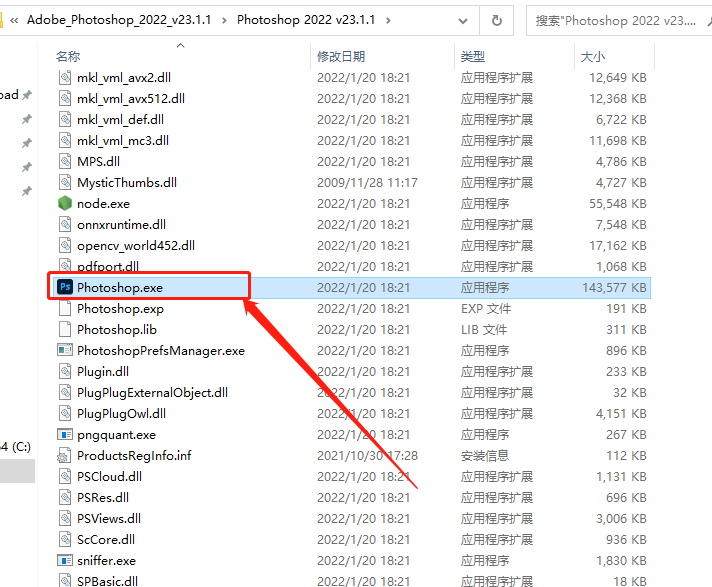Select the Photoshop.lib file name
The width and height of the screenshot is (712, 587).
pyautogui.click(x=117, y=330)
